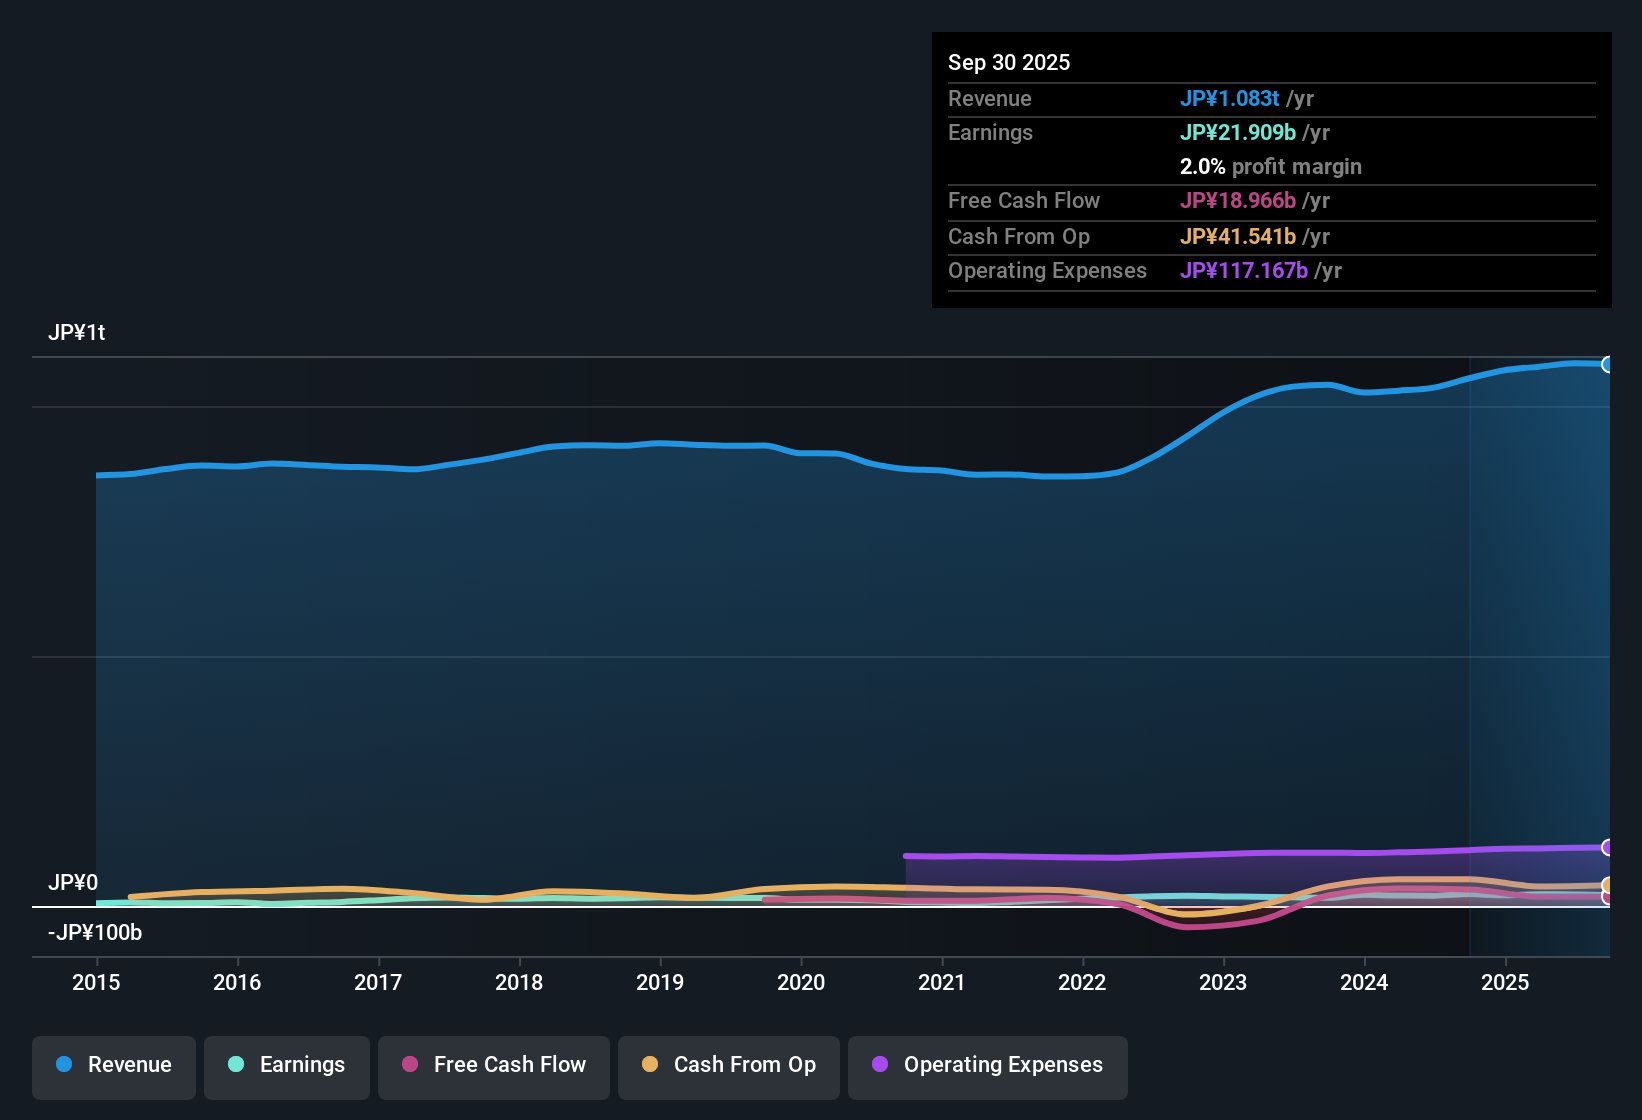Click the pink Free Cash Flow legend dot
The image size is (1642, 1120).
(x=409, y=1065)
